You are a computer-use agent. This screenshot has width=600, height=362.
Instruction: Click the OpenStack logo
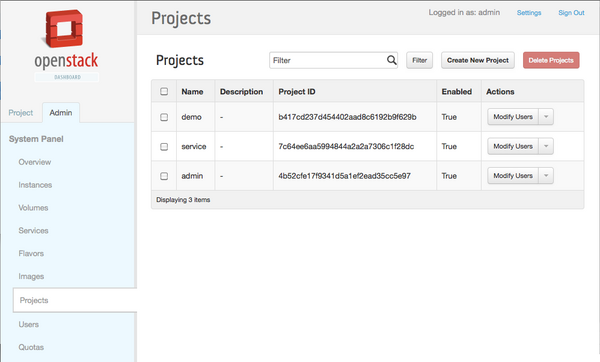click(66, 45)
